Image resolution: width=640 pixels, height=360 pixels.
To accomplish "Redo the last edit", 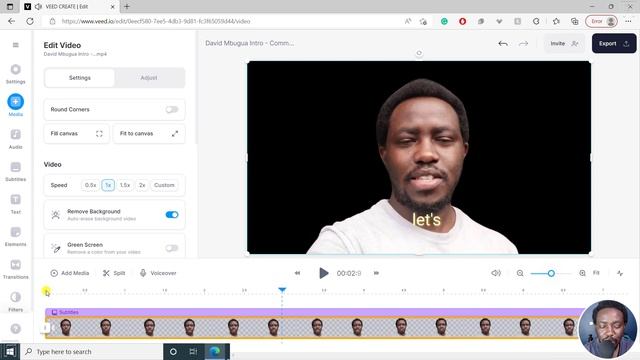I will [x=523, y=43].
